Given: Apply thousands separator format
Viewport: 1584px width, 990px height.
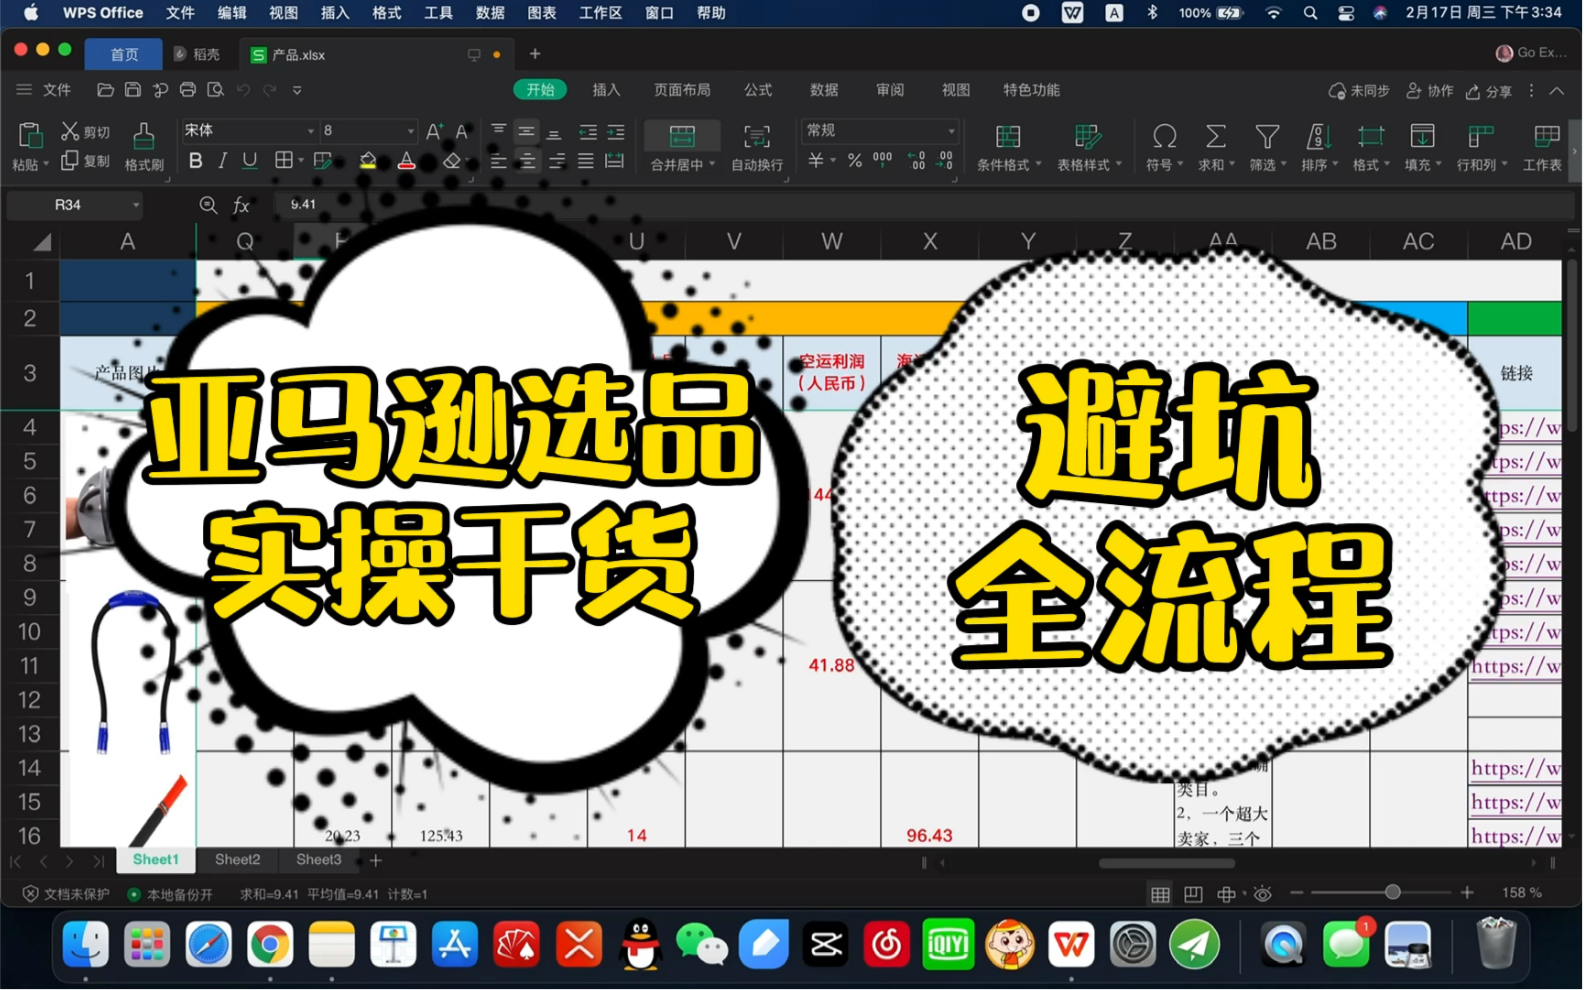Looking at the screenshot, I should 883,159.
